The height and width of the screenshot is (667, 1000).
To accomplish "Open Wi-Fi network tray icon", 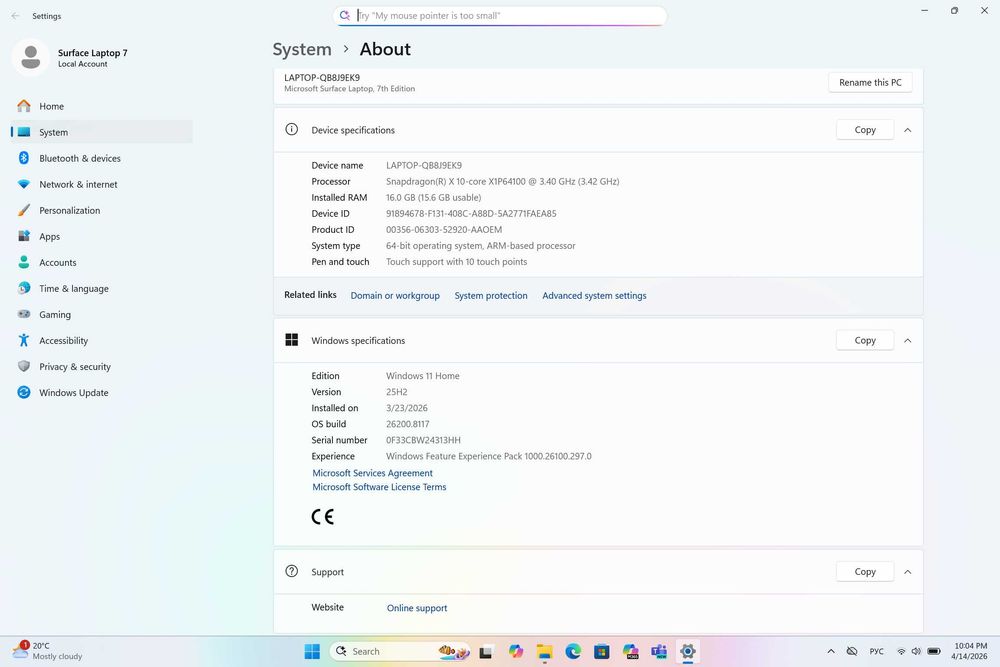I will click(901, 651).
